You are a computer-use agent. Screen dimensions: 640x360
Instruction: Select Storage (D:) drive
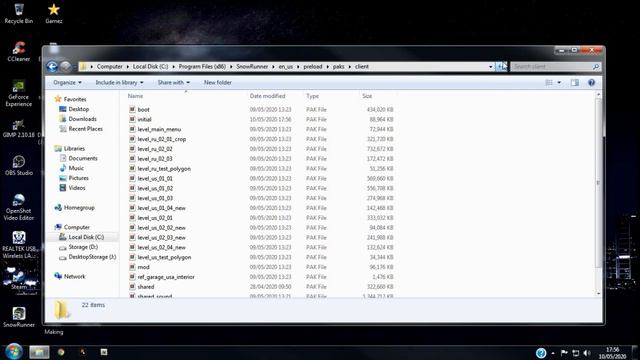click(78, 247)
